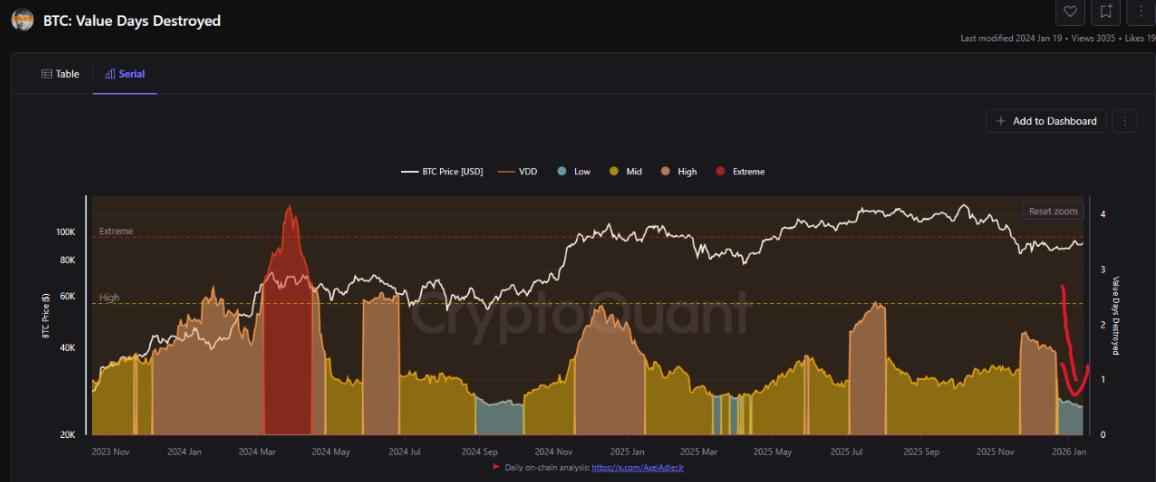Toggle BTC Price [USD] legend series
This screenshot has height=482, width=1156.
click(x=442, y=172)
